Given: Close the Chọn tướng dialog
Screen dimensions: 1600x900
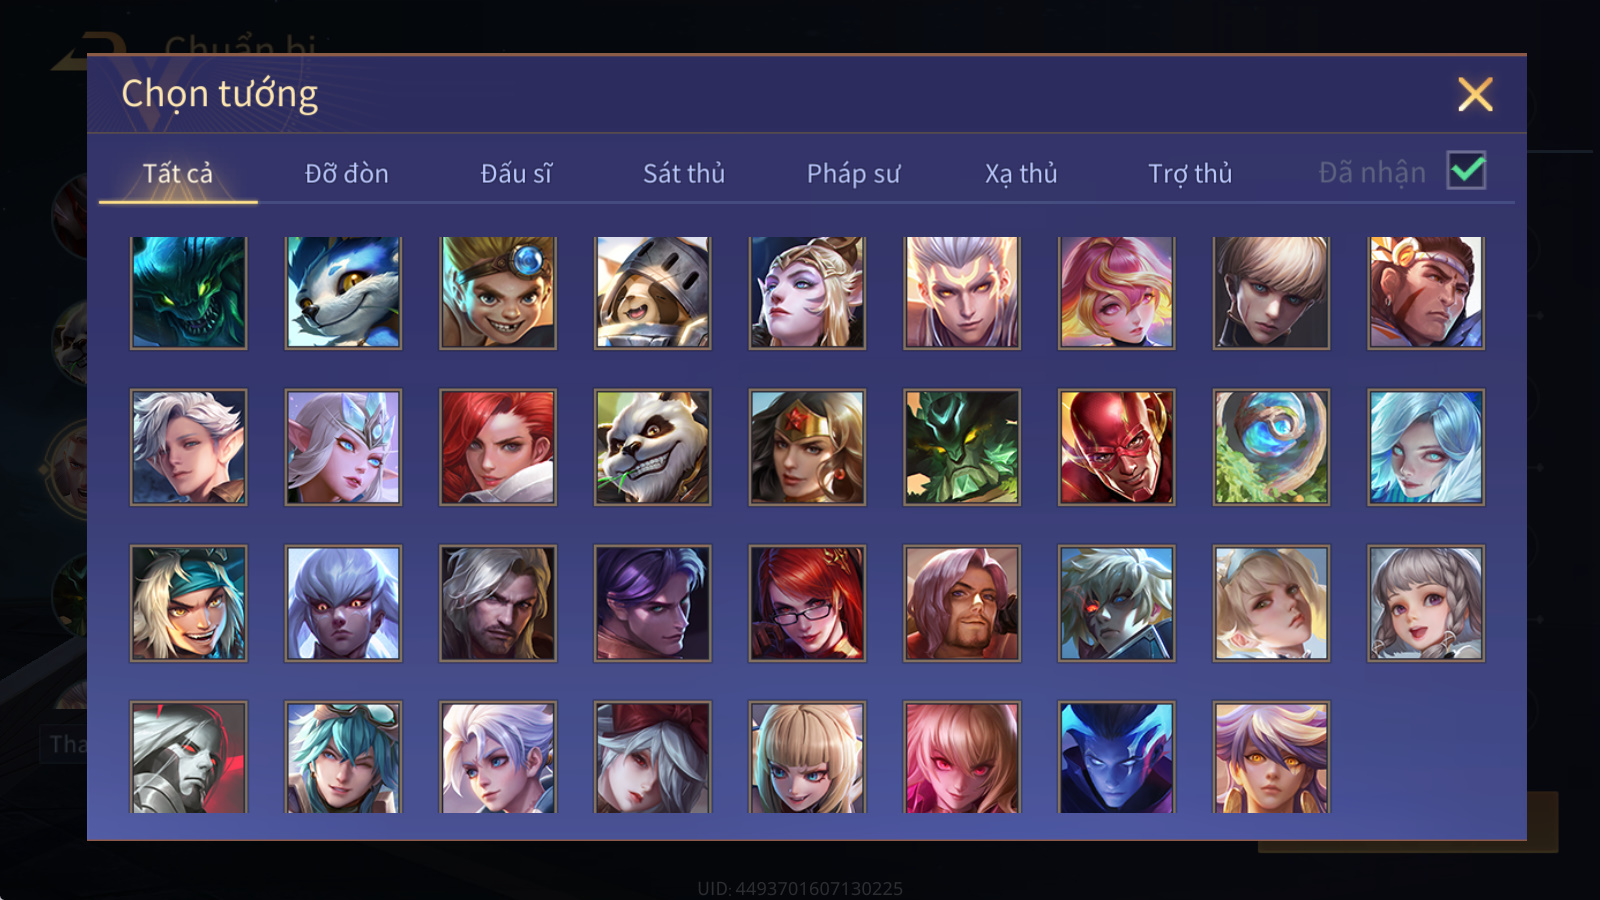Looking at the screenshot, I should [x=1475, y=95].
